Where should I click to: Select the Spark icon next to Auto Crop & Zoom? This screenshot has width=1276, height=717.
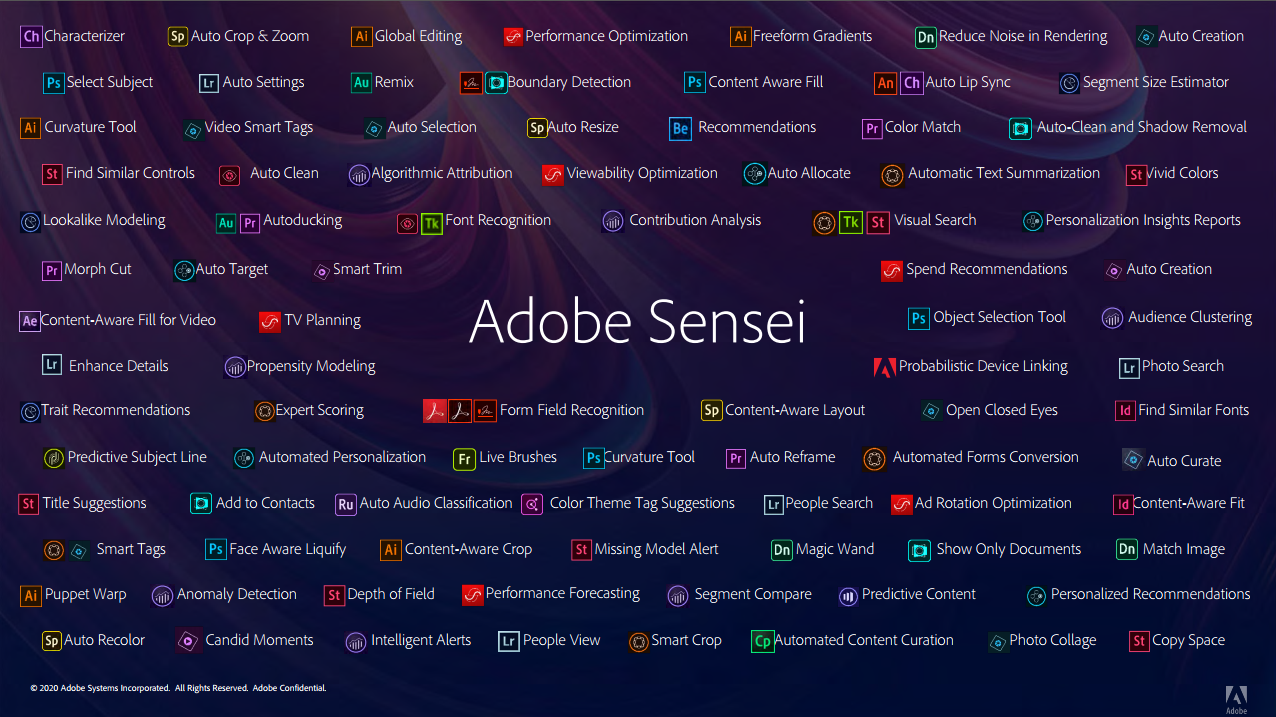(x=178, y=37)
